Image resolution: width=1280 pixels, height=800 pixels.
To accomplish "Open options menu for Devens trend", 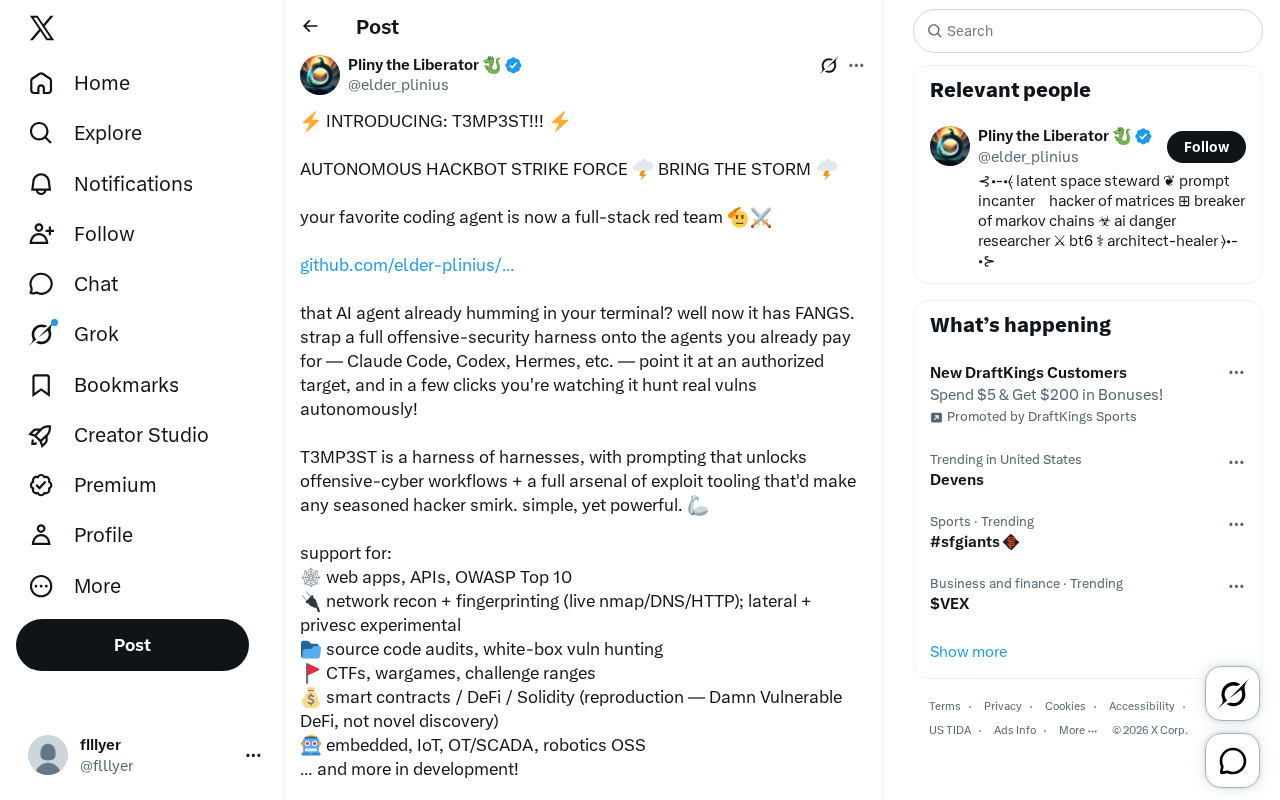I will [x=1236, y=462].
